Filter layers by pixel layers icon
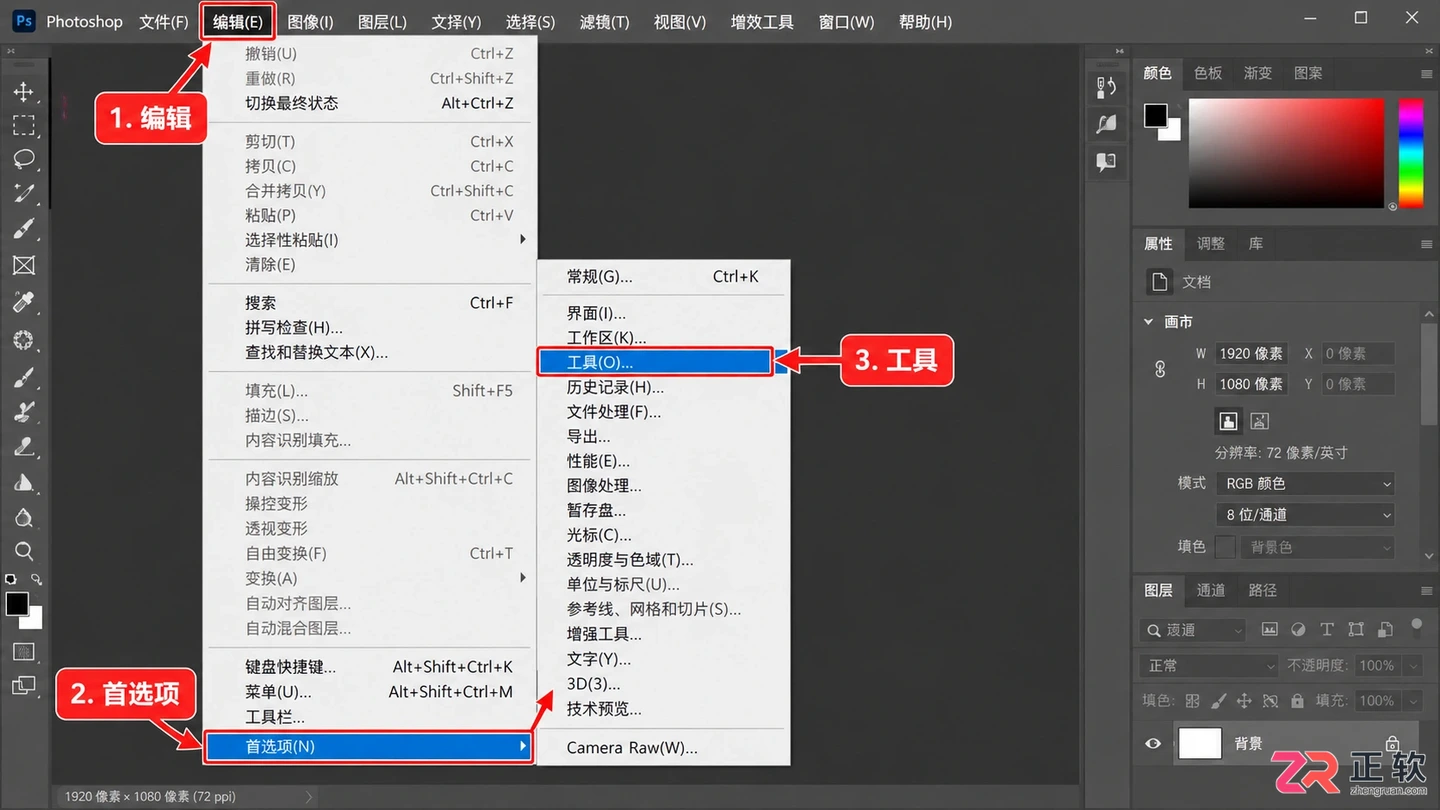Screen dimensions: 1440x810 pyautogui.click(x=1269, y=630)
